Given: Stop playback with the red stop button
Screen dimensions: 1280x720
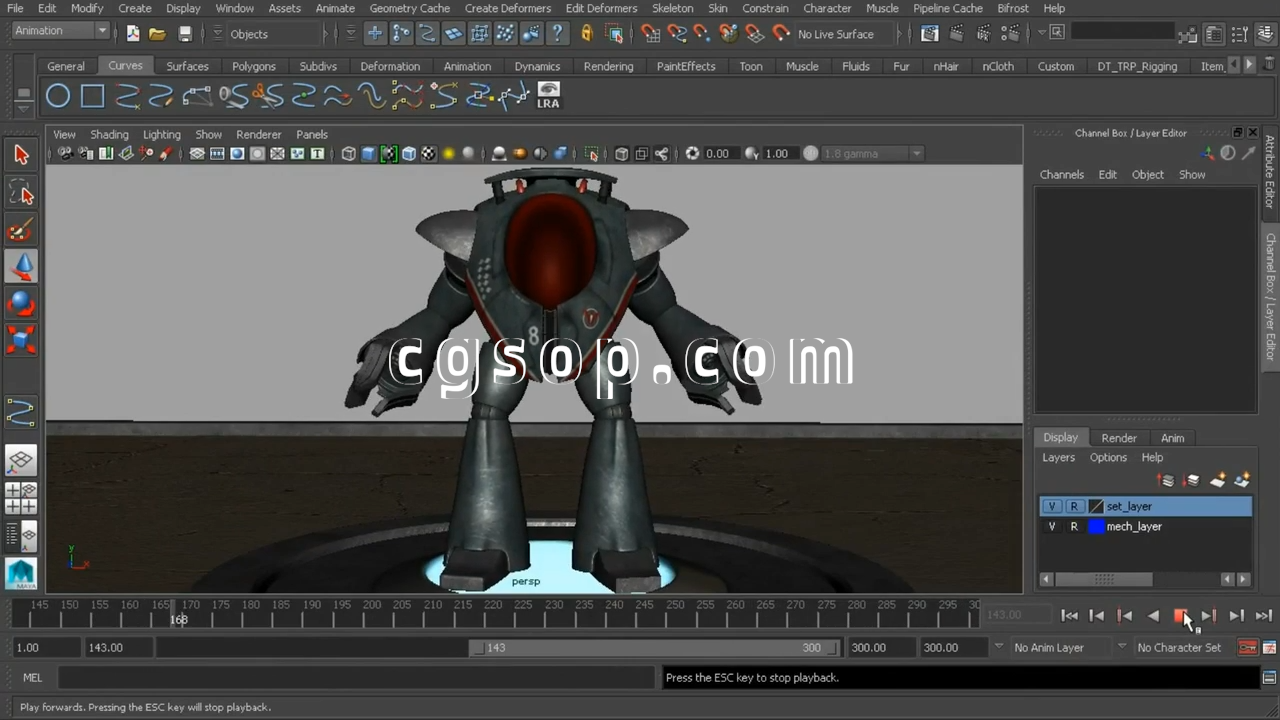Looking at the screenshot, I should coord(1180,616).
